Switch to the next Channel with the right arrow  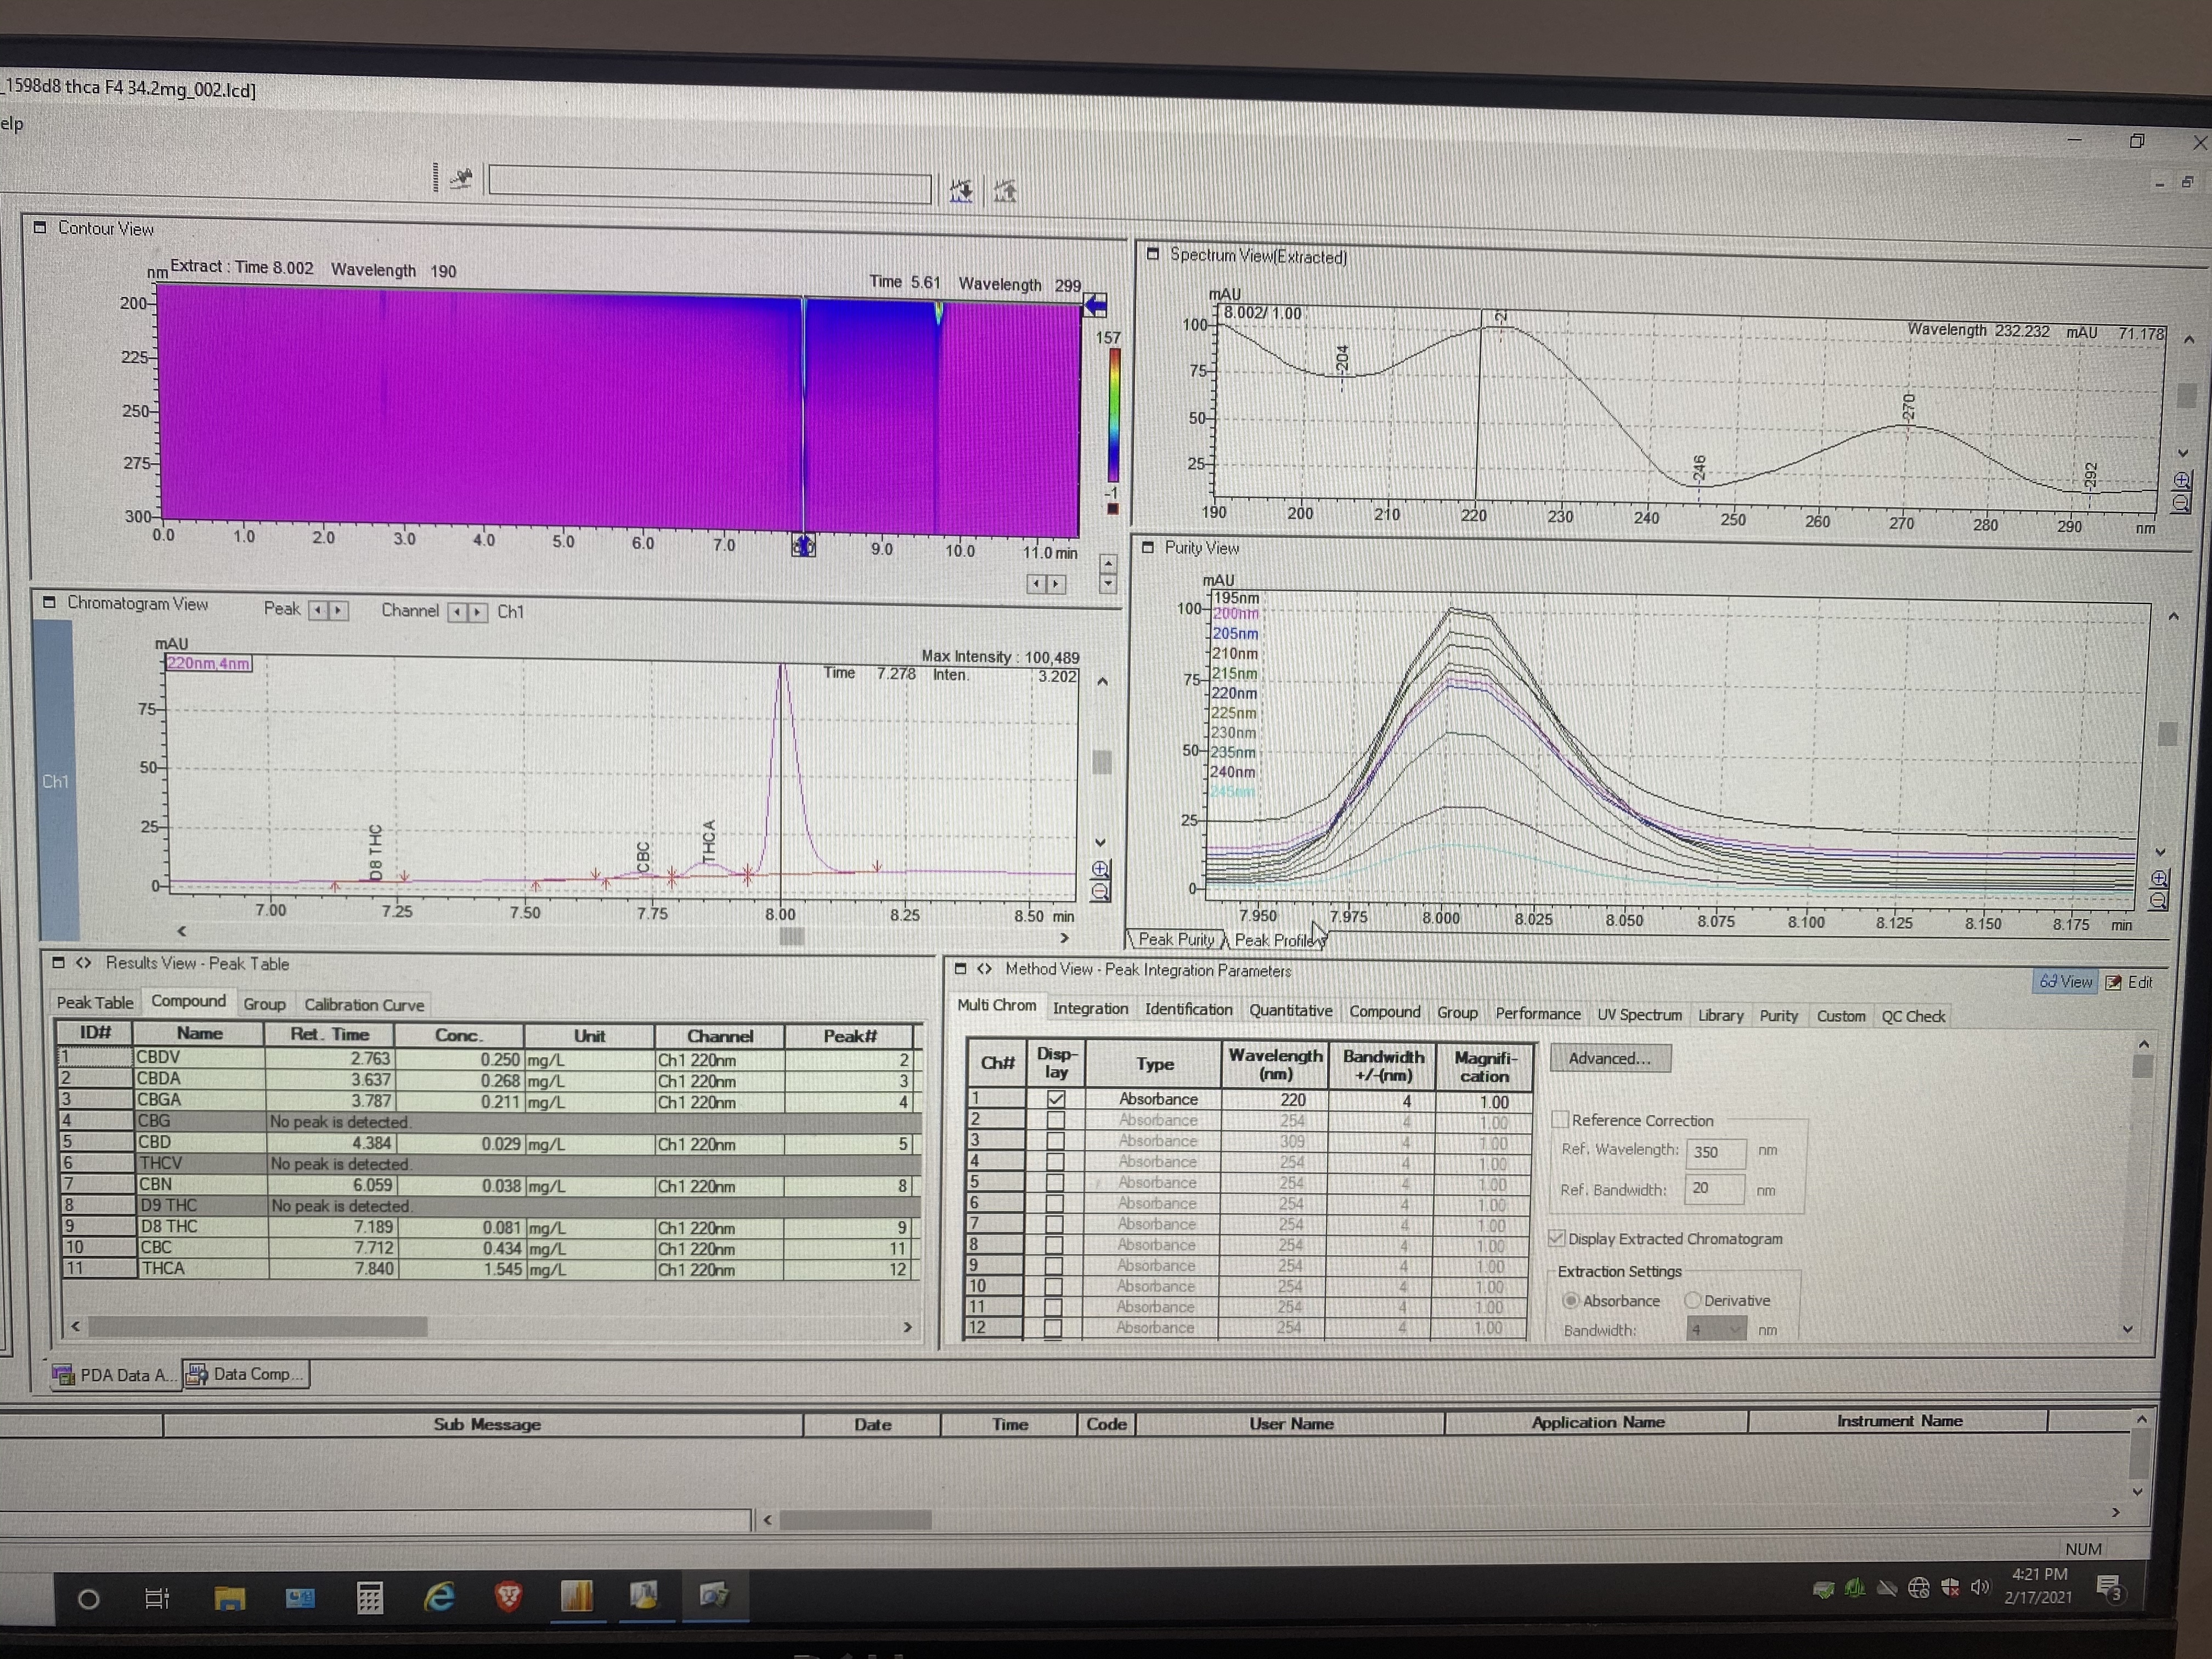tap(477, 611)
